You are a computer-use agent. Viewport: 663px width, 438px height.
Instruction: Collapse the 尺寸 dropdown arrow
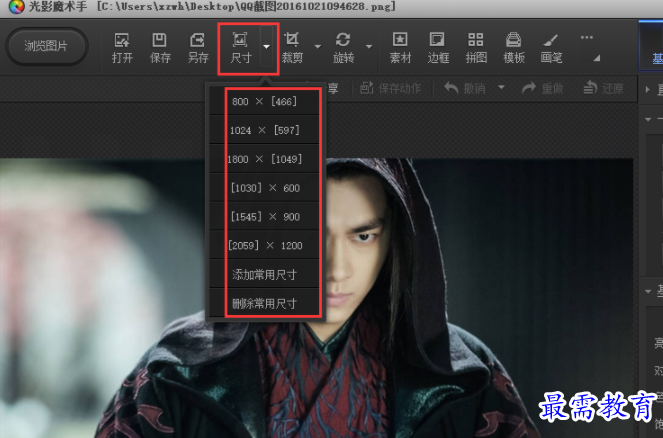tap(266, 47)
